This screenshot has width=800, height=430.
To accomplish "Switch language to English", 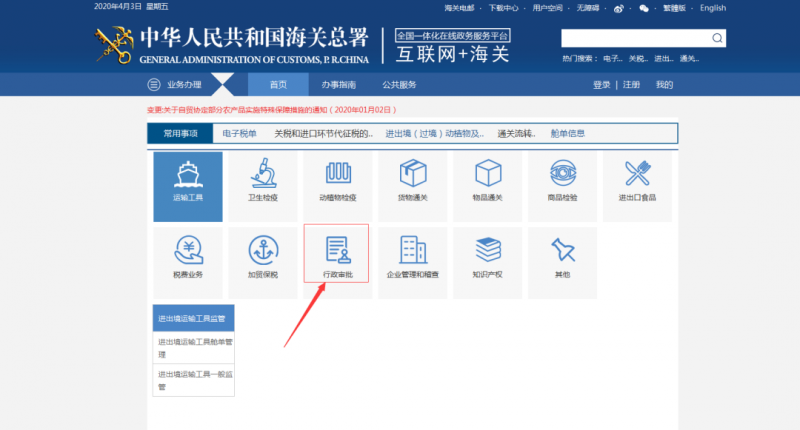I will click(x=713, y=8).
